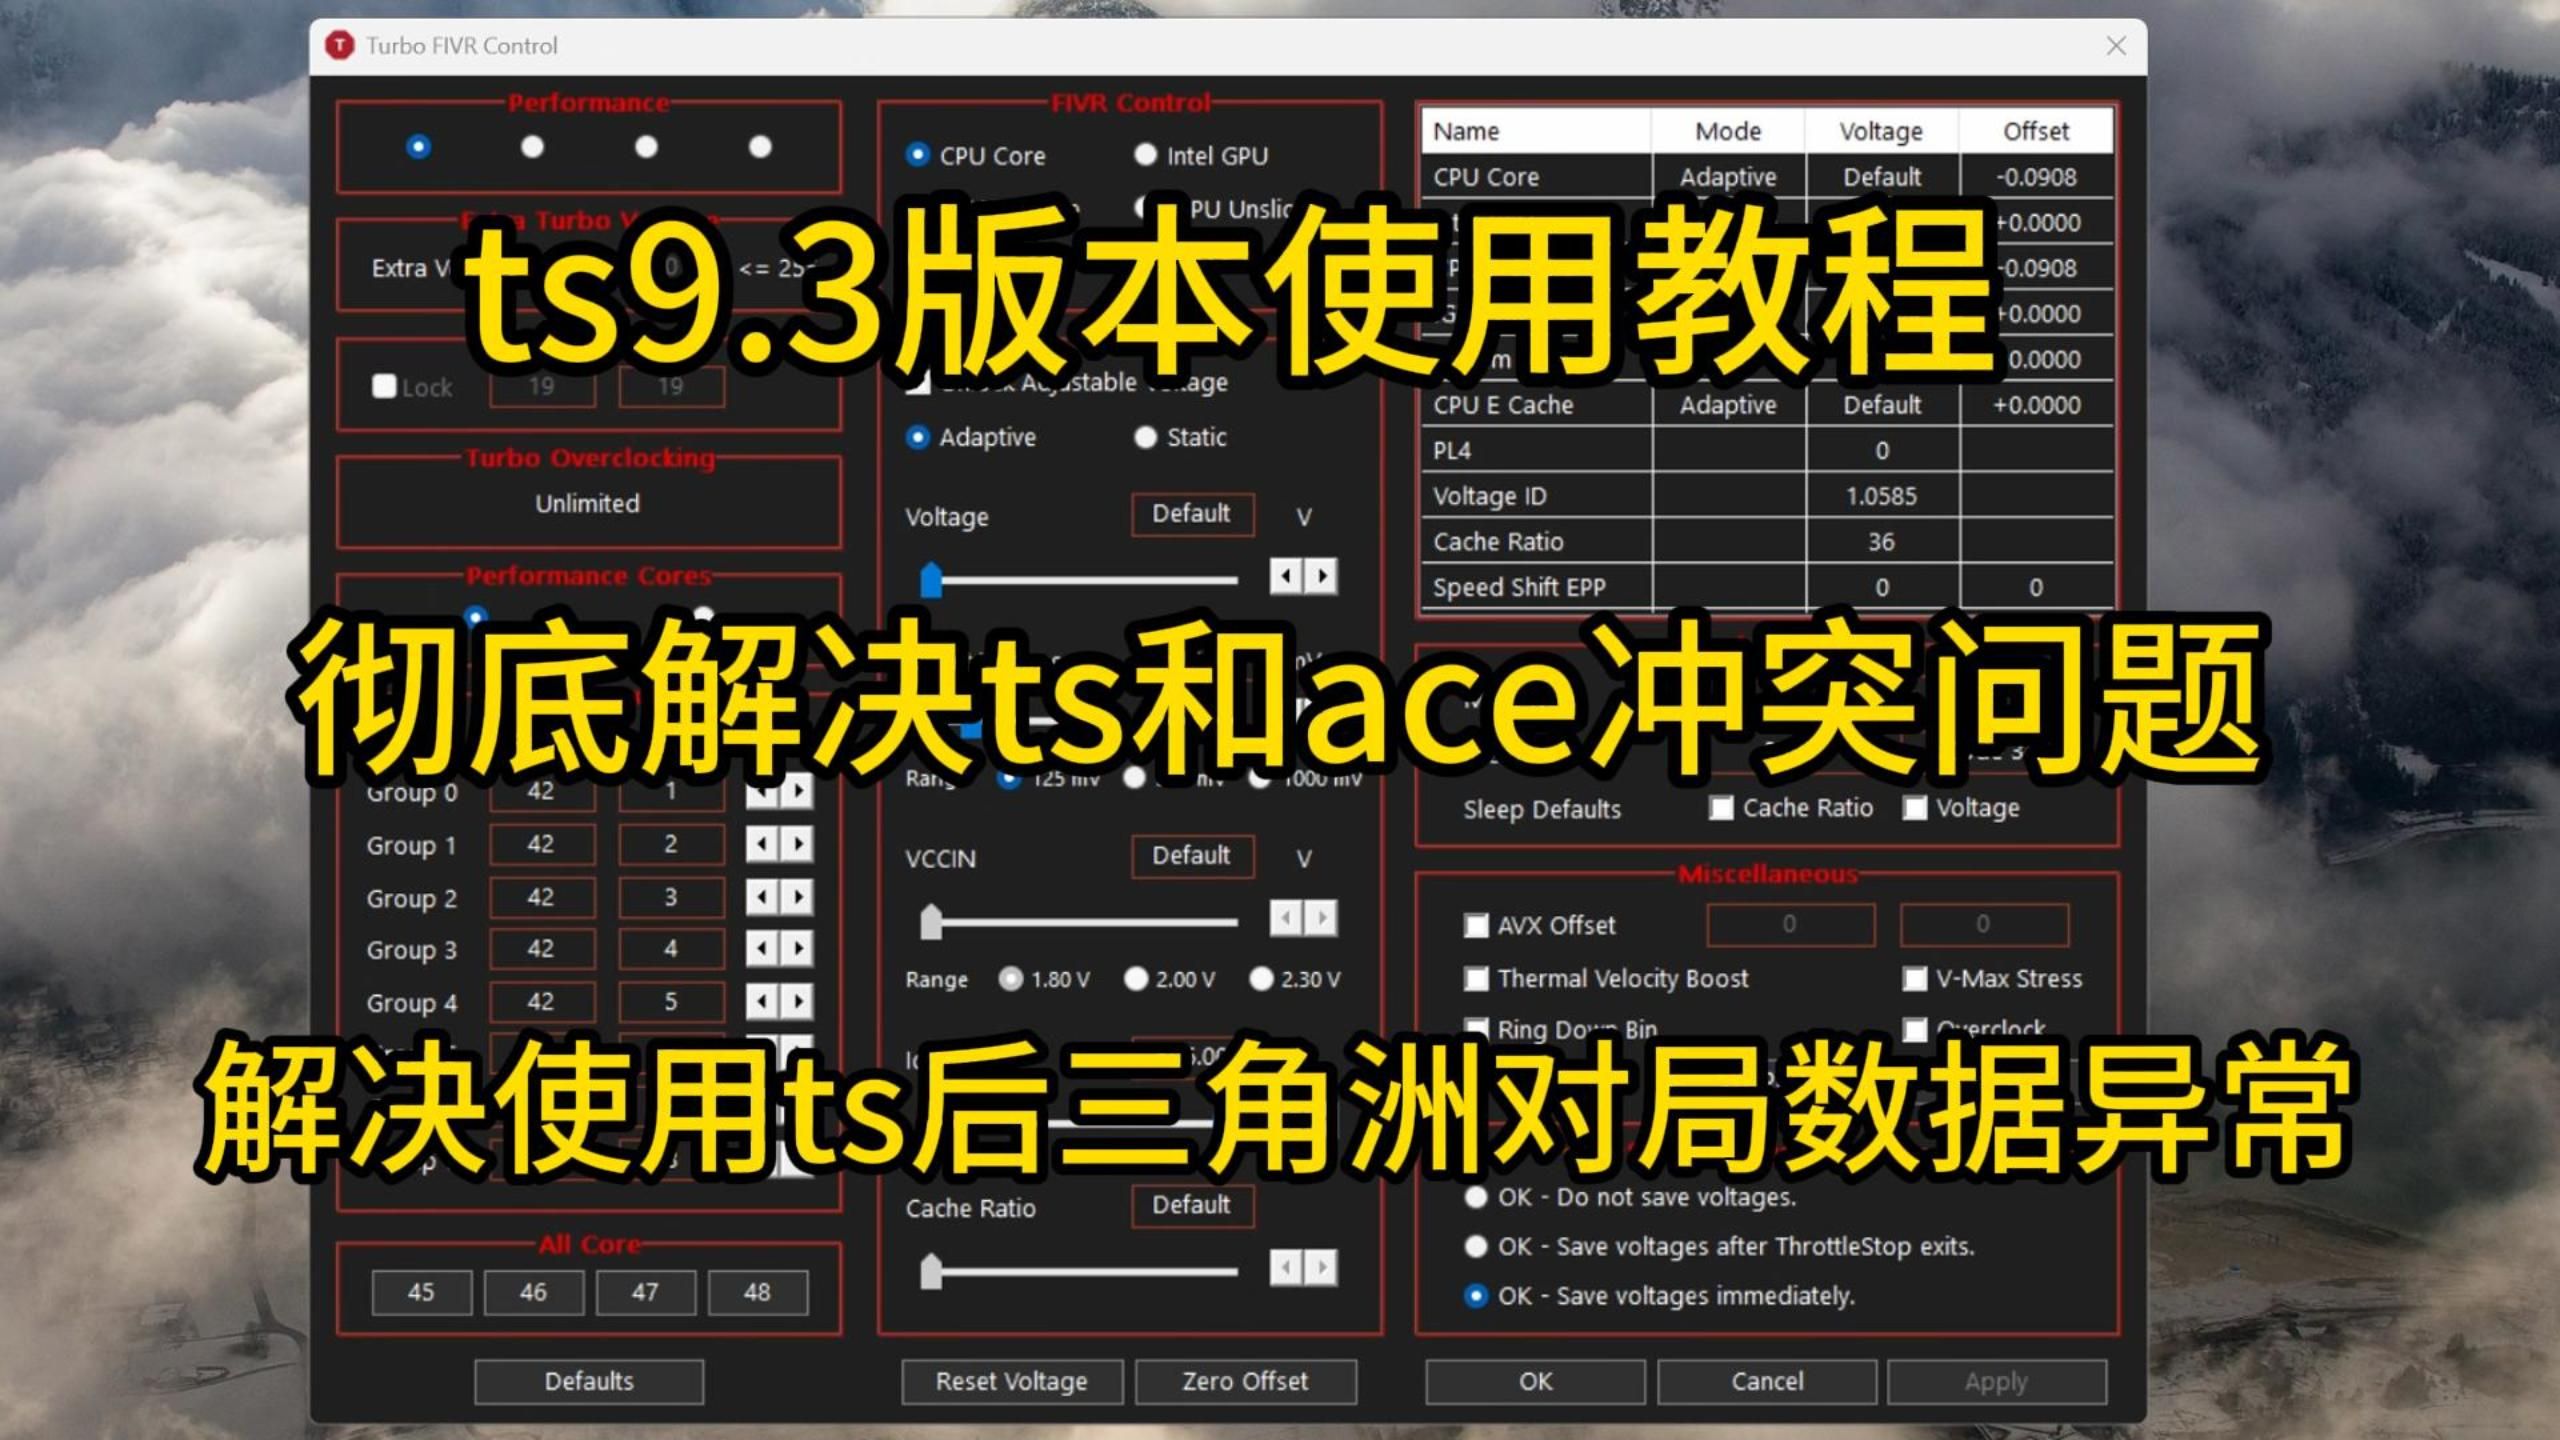The height and width of the screenshot is (1440, 2560).
Task: Set VCCIN range to 1.80 V
Action: [1011, 979]
